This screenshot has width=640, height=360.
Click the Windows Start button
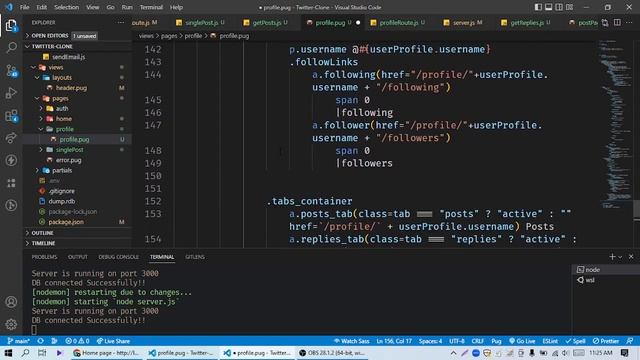[8, 353]
